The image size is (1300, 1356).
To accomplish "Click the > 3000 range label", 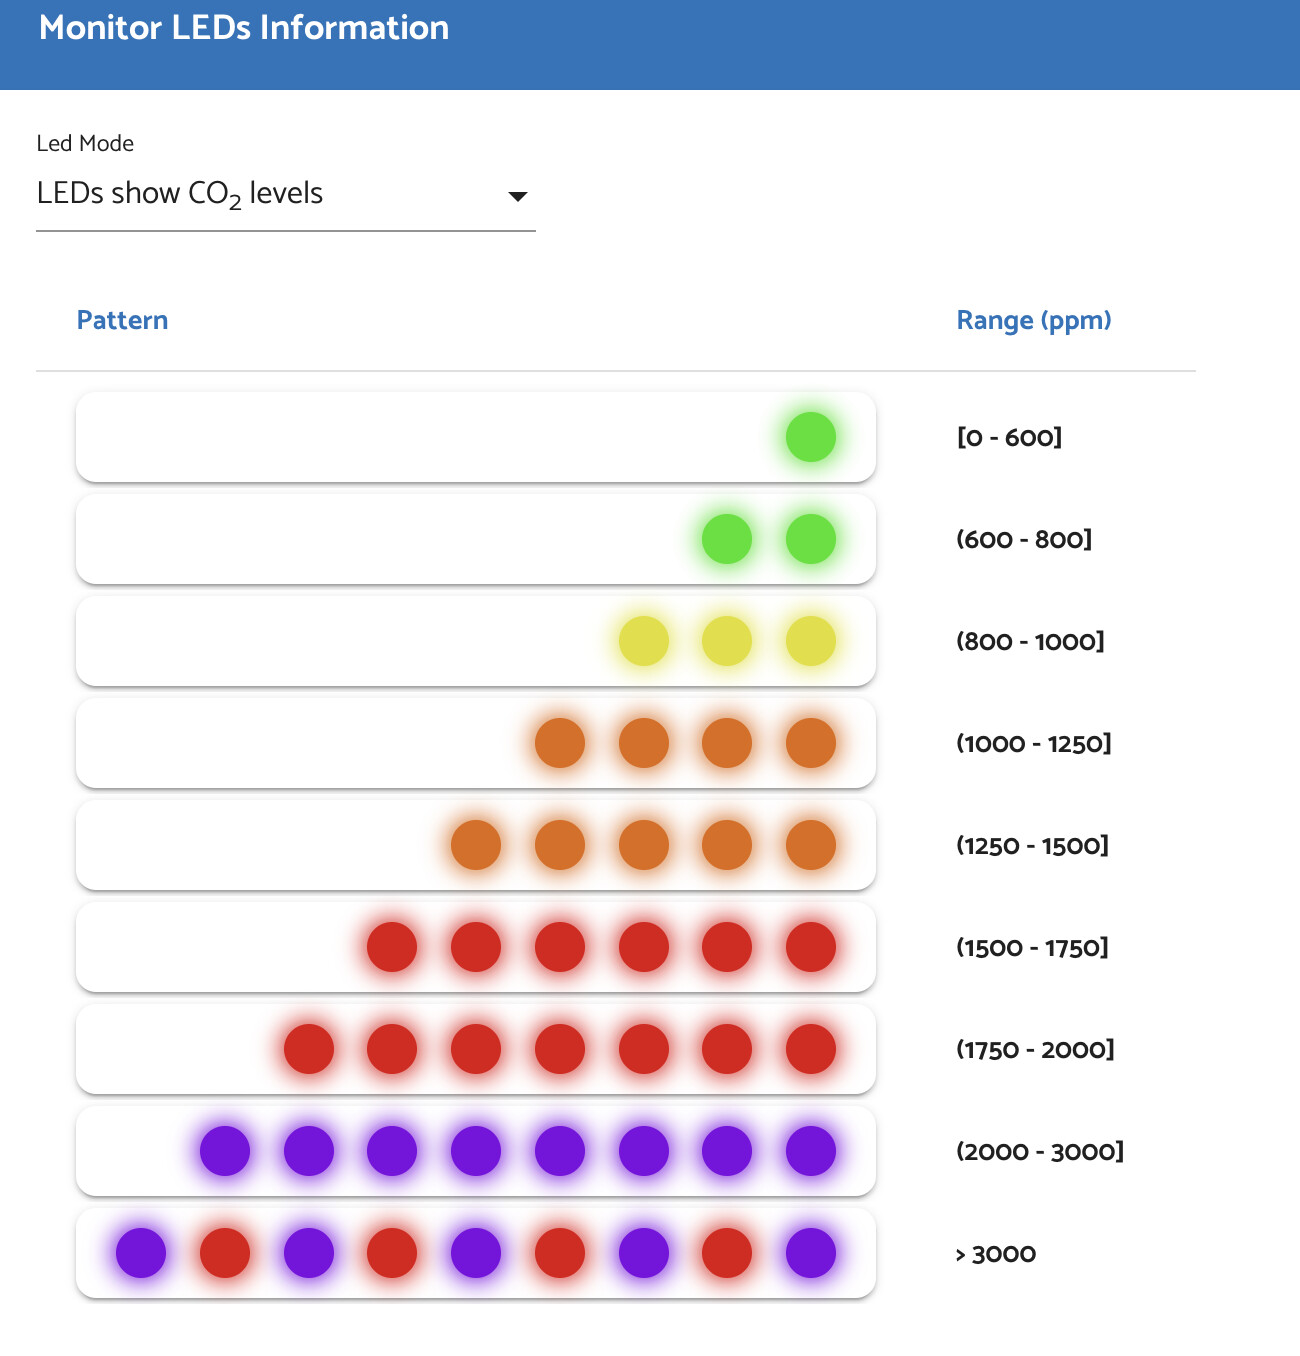I will coord(996,1254).
